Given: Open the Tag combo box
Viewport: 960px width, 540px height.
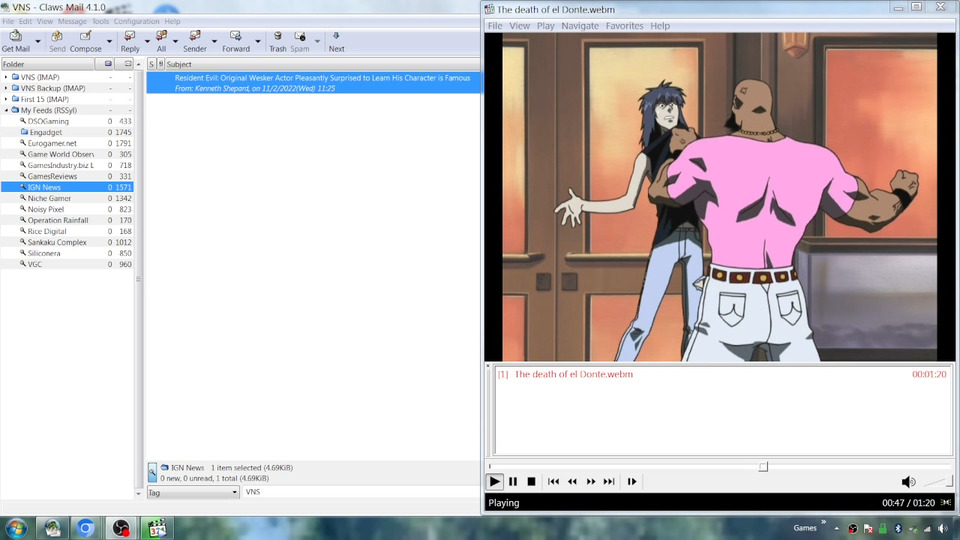Looking at the screenshot, I should click(193, 492).
